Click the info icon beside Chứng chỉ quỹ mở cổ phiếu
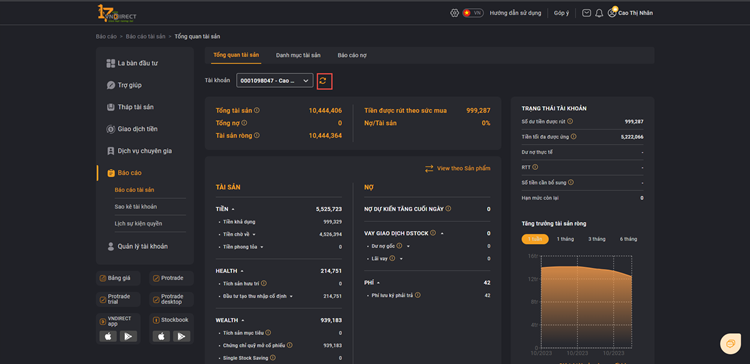The height and width of the screenshot is (364, 750). click(289, 345)
